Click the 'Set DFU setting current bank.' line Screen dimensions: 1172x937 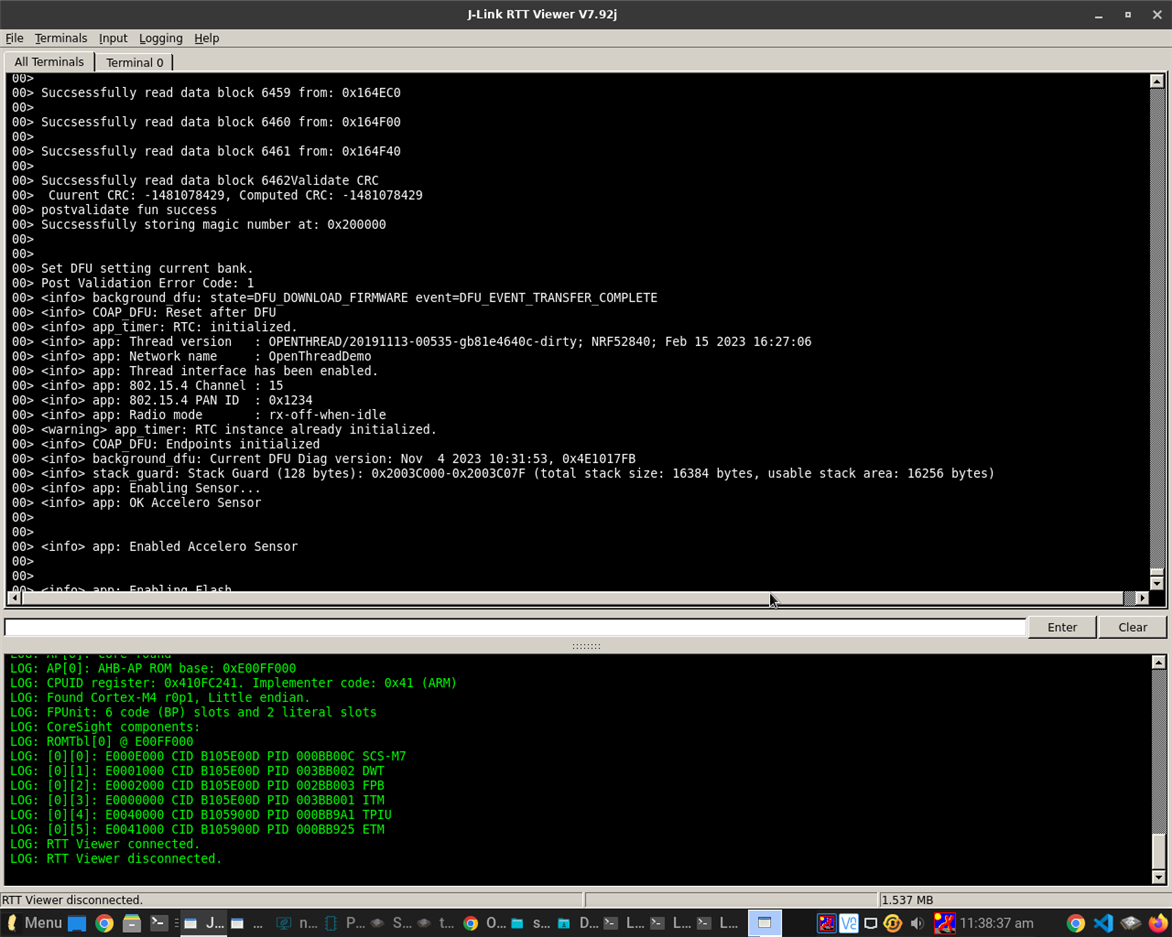click(146, 268)
